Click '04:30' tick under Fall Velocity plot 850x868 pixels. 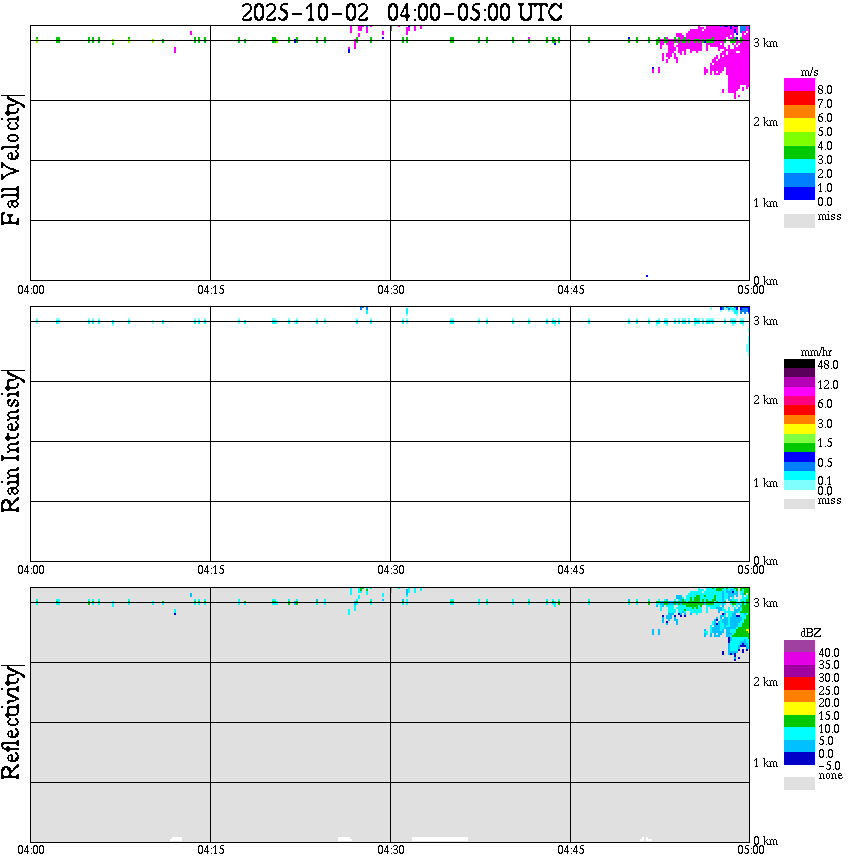point(391,290)
